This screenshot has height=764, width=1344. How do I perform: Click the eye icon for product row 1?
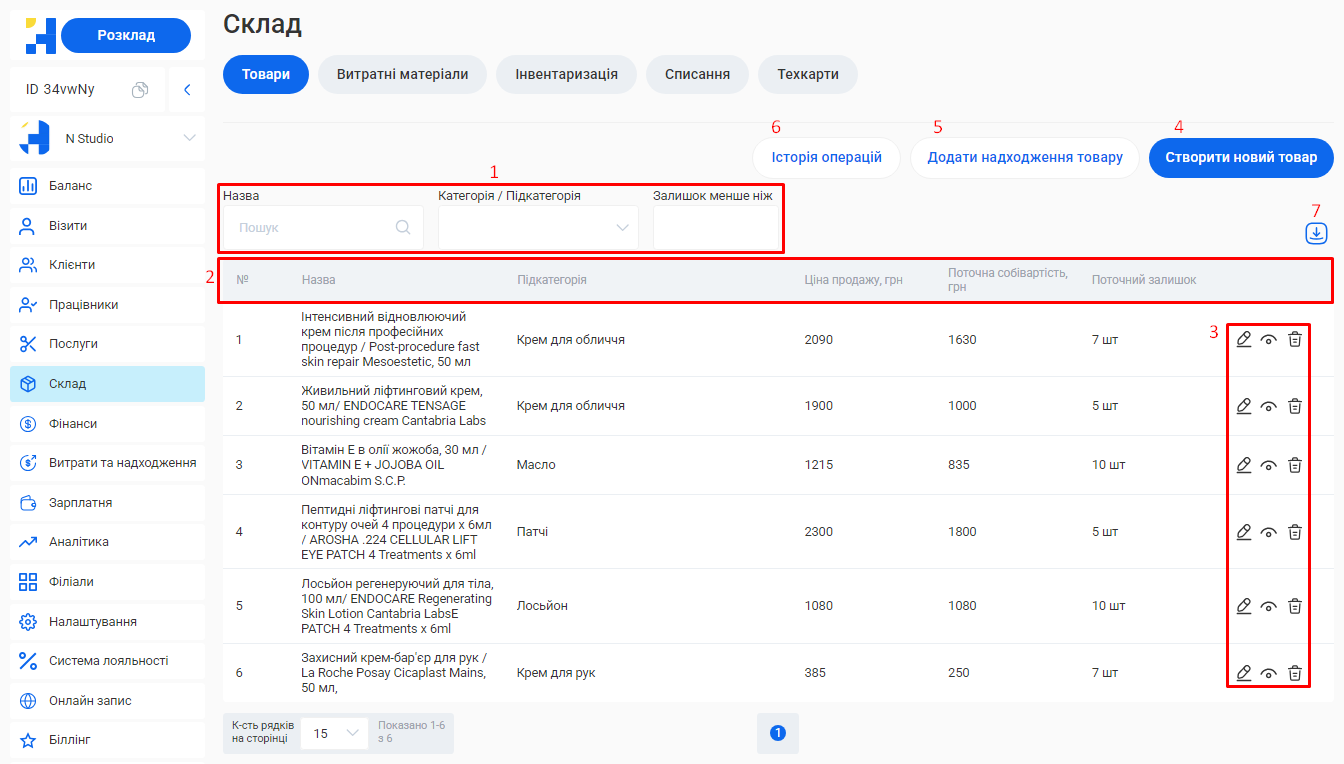click(1269, 340)
